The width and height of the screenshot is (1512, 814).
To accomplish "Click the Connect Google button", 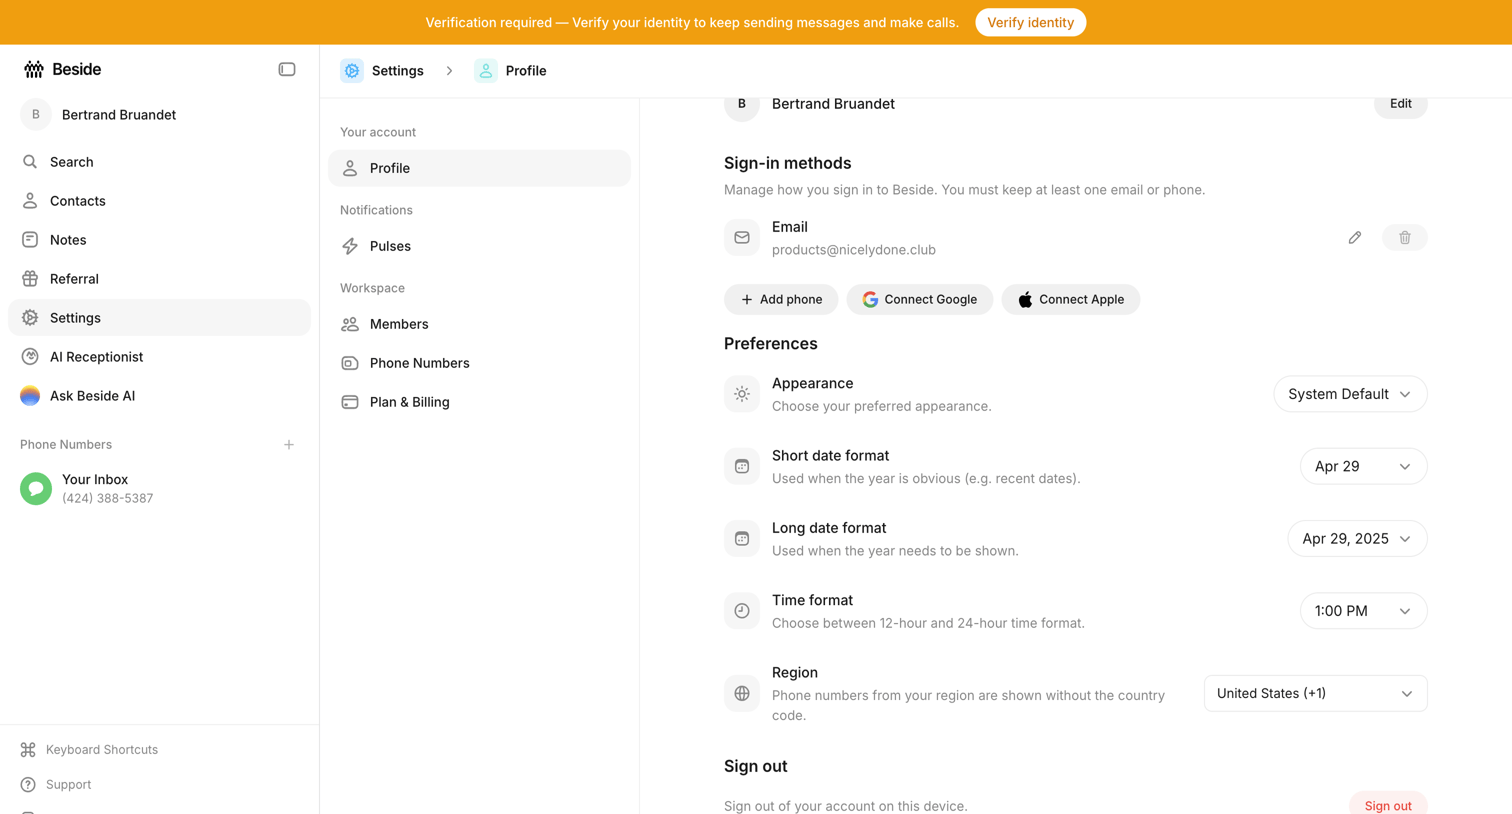I will (x=919, y=299).
